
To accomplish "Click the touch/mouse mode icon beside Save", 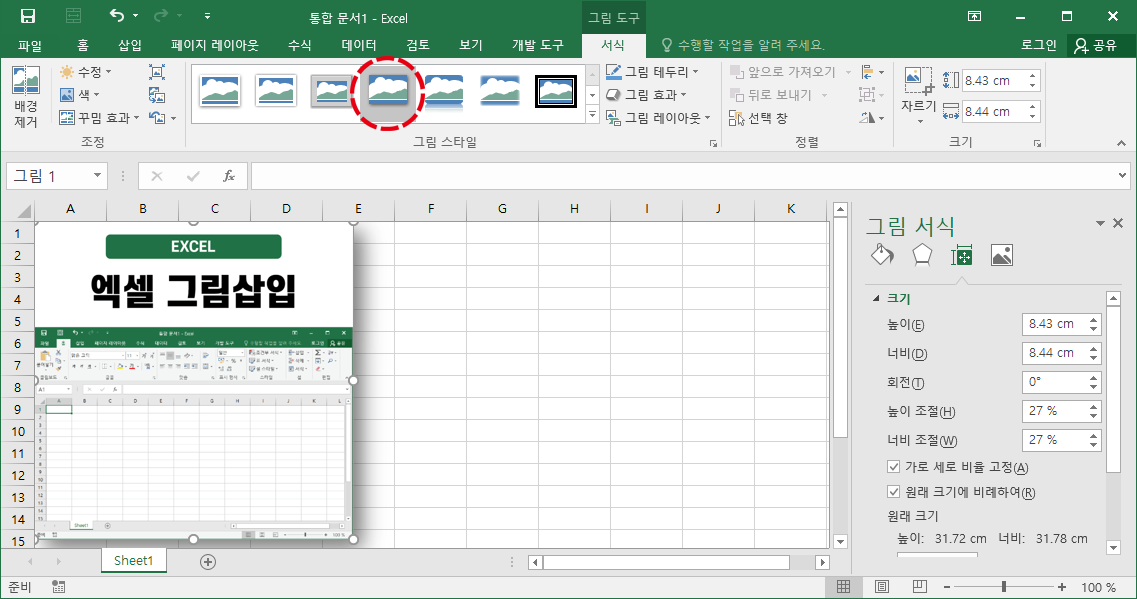I will click(x=73, y=16).
